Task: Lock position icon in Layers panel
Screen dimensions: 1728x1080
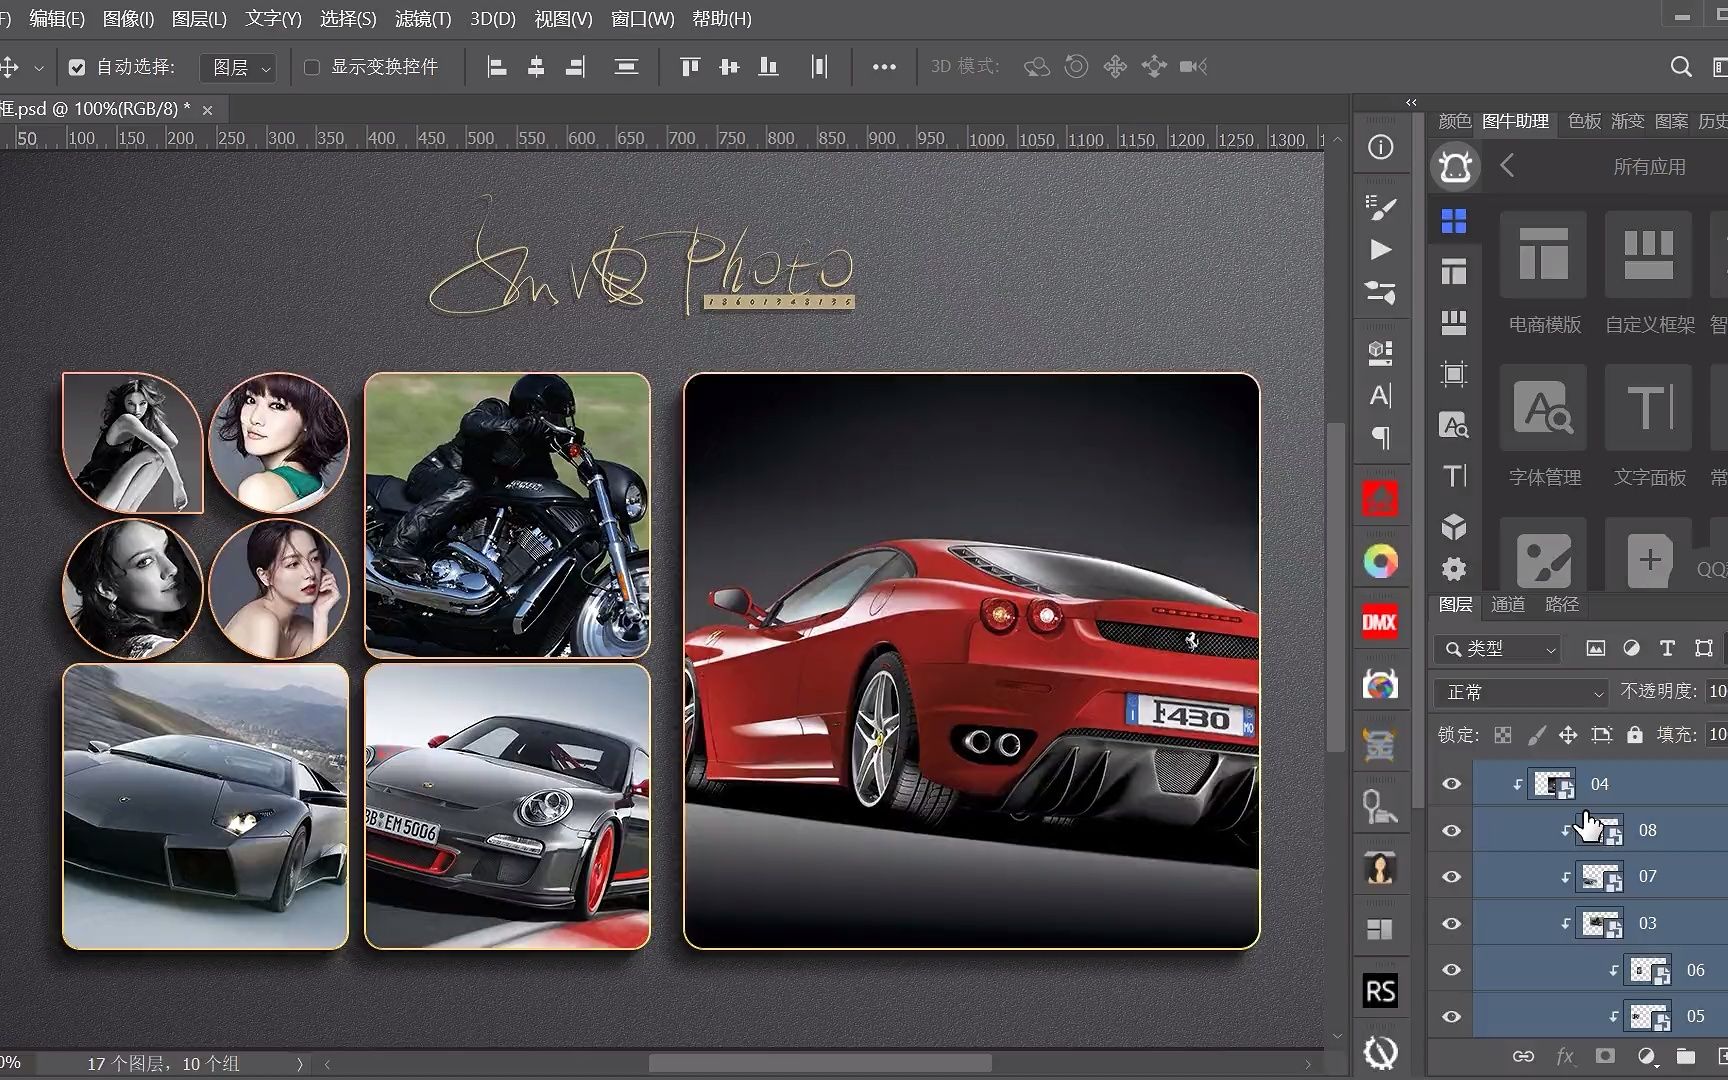Action: pos(1568,735)
